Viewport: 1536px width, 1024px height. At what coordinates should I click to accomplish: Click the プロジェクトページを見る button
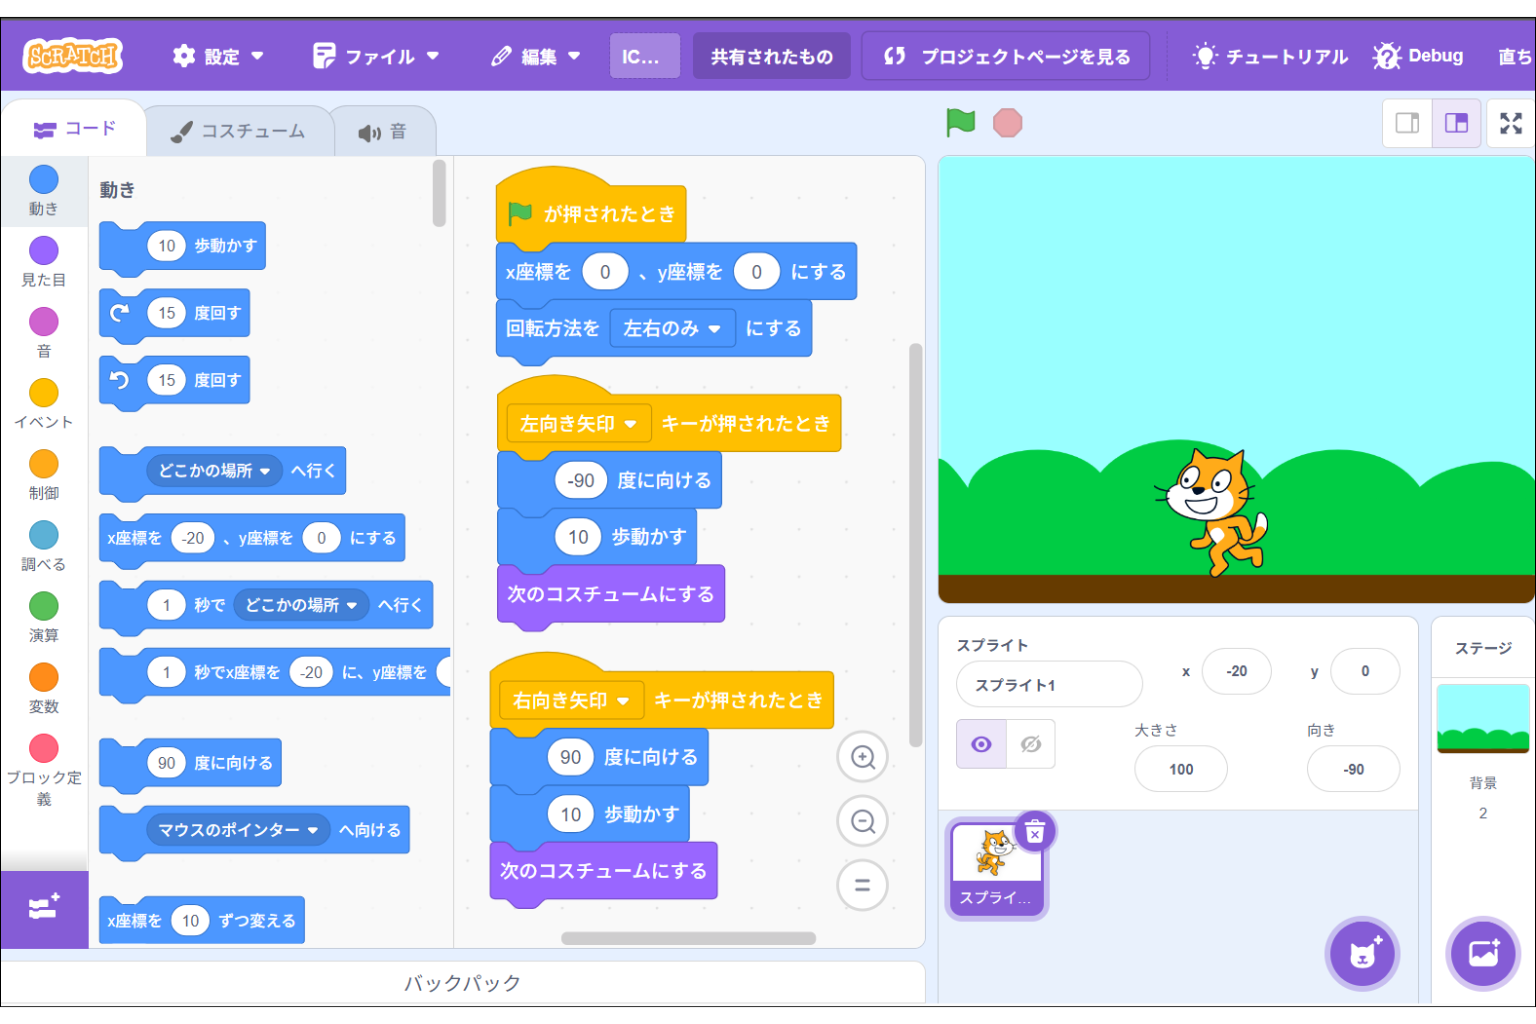tap(1006, 57)
